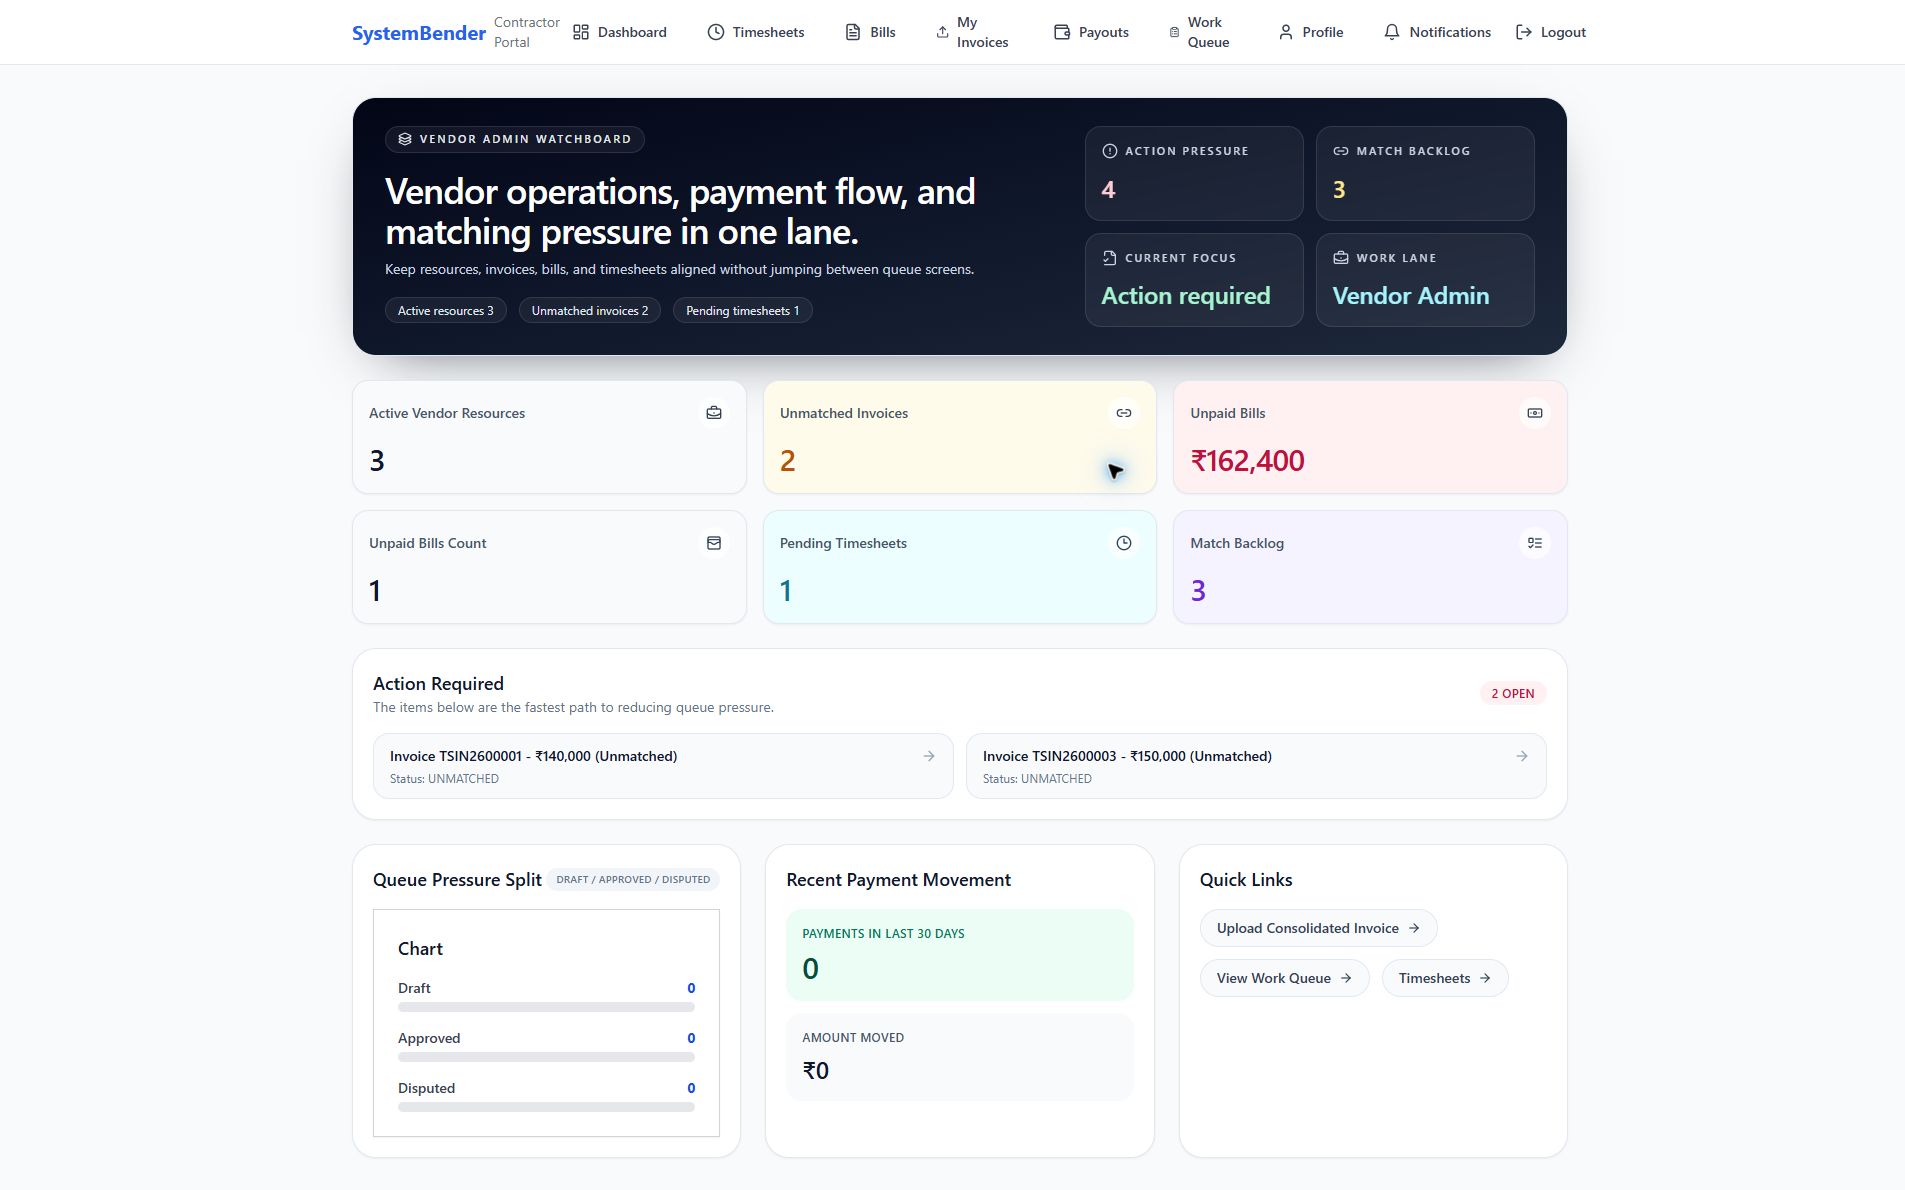
Task: Open the Unpaid Bills Count card
Action: point(549,567)
